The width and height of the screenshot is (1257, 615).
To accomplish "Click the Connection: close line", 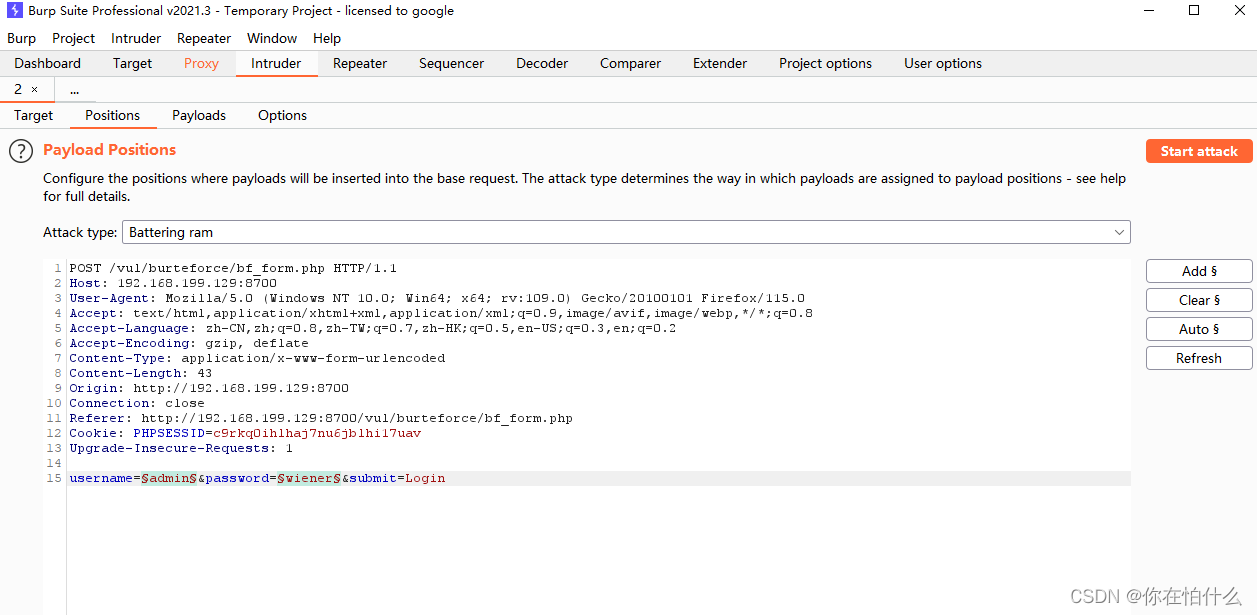I will coord(137,403).
